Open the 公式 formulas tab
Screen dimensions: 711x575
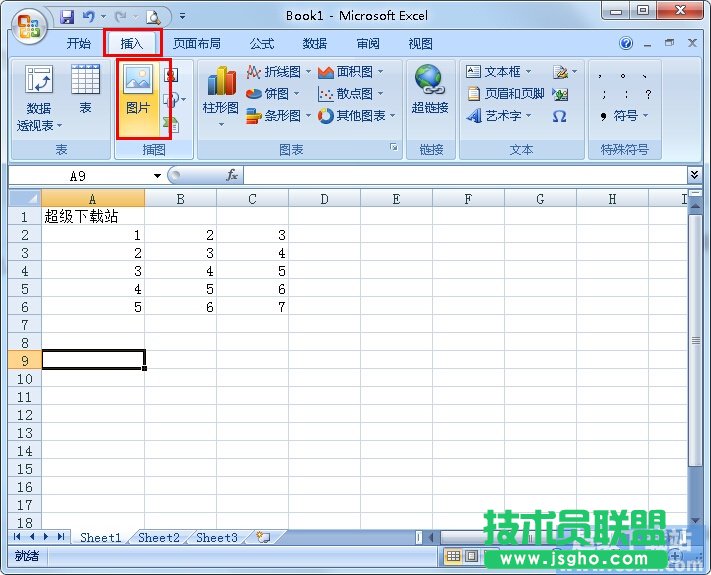pos(262,44)
